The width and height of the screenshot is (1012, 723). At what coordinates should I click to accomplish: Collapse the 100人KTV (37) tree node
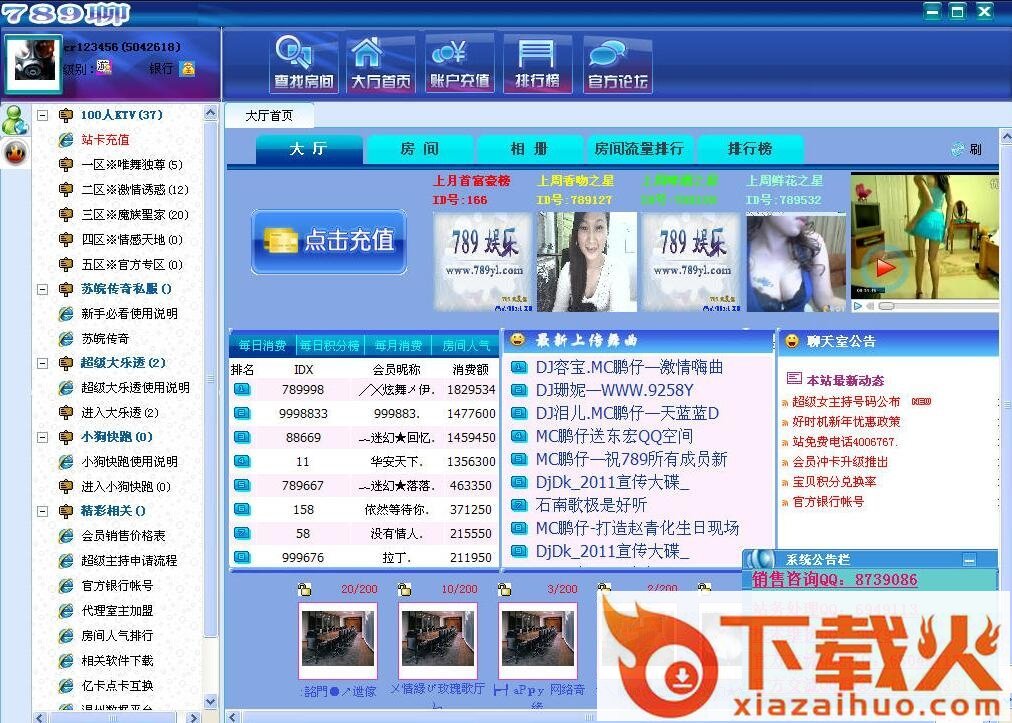pos(43,116)
